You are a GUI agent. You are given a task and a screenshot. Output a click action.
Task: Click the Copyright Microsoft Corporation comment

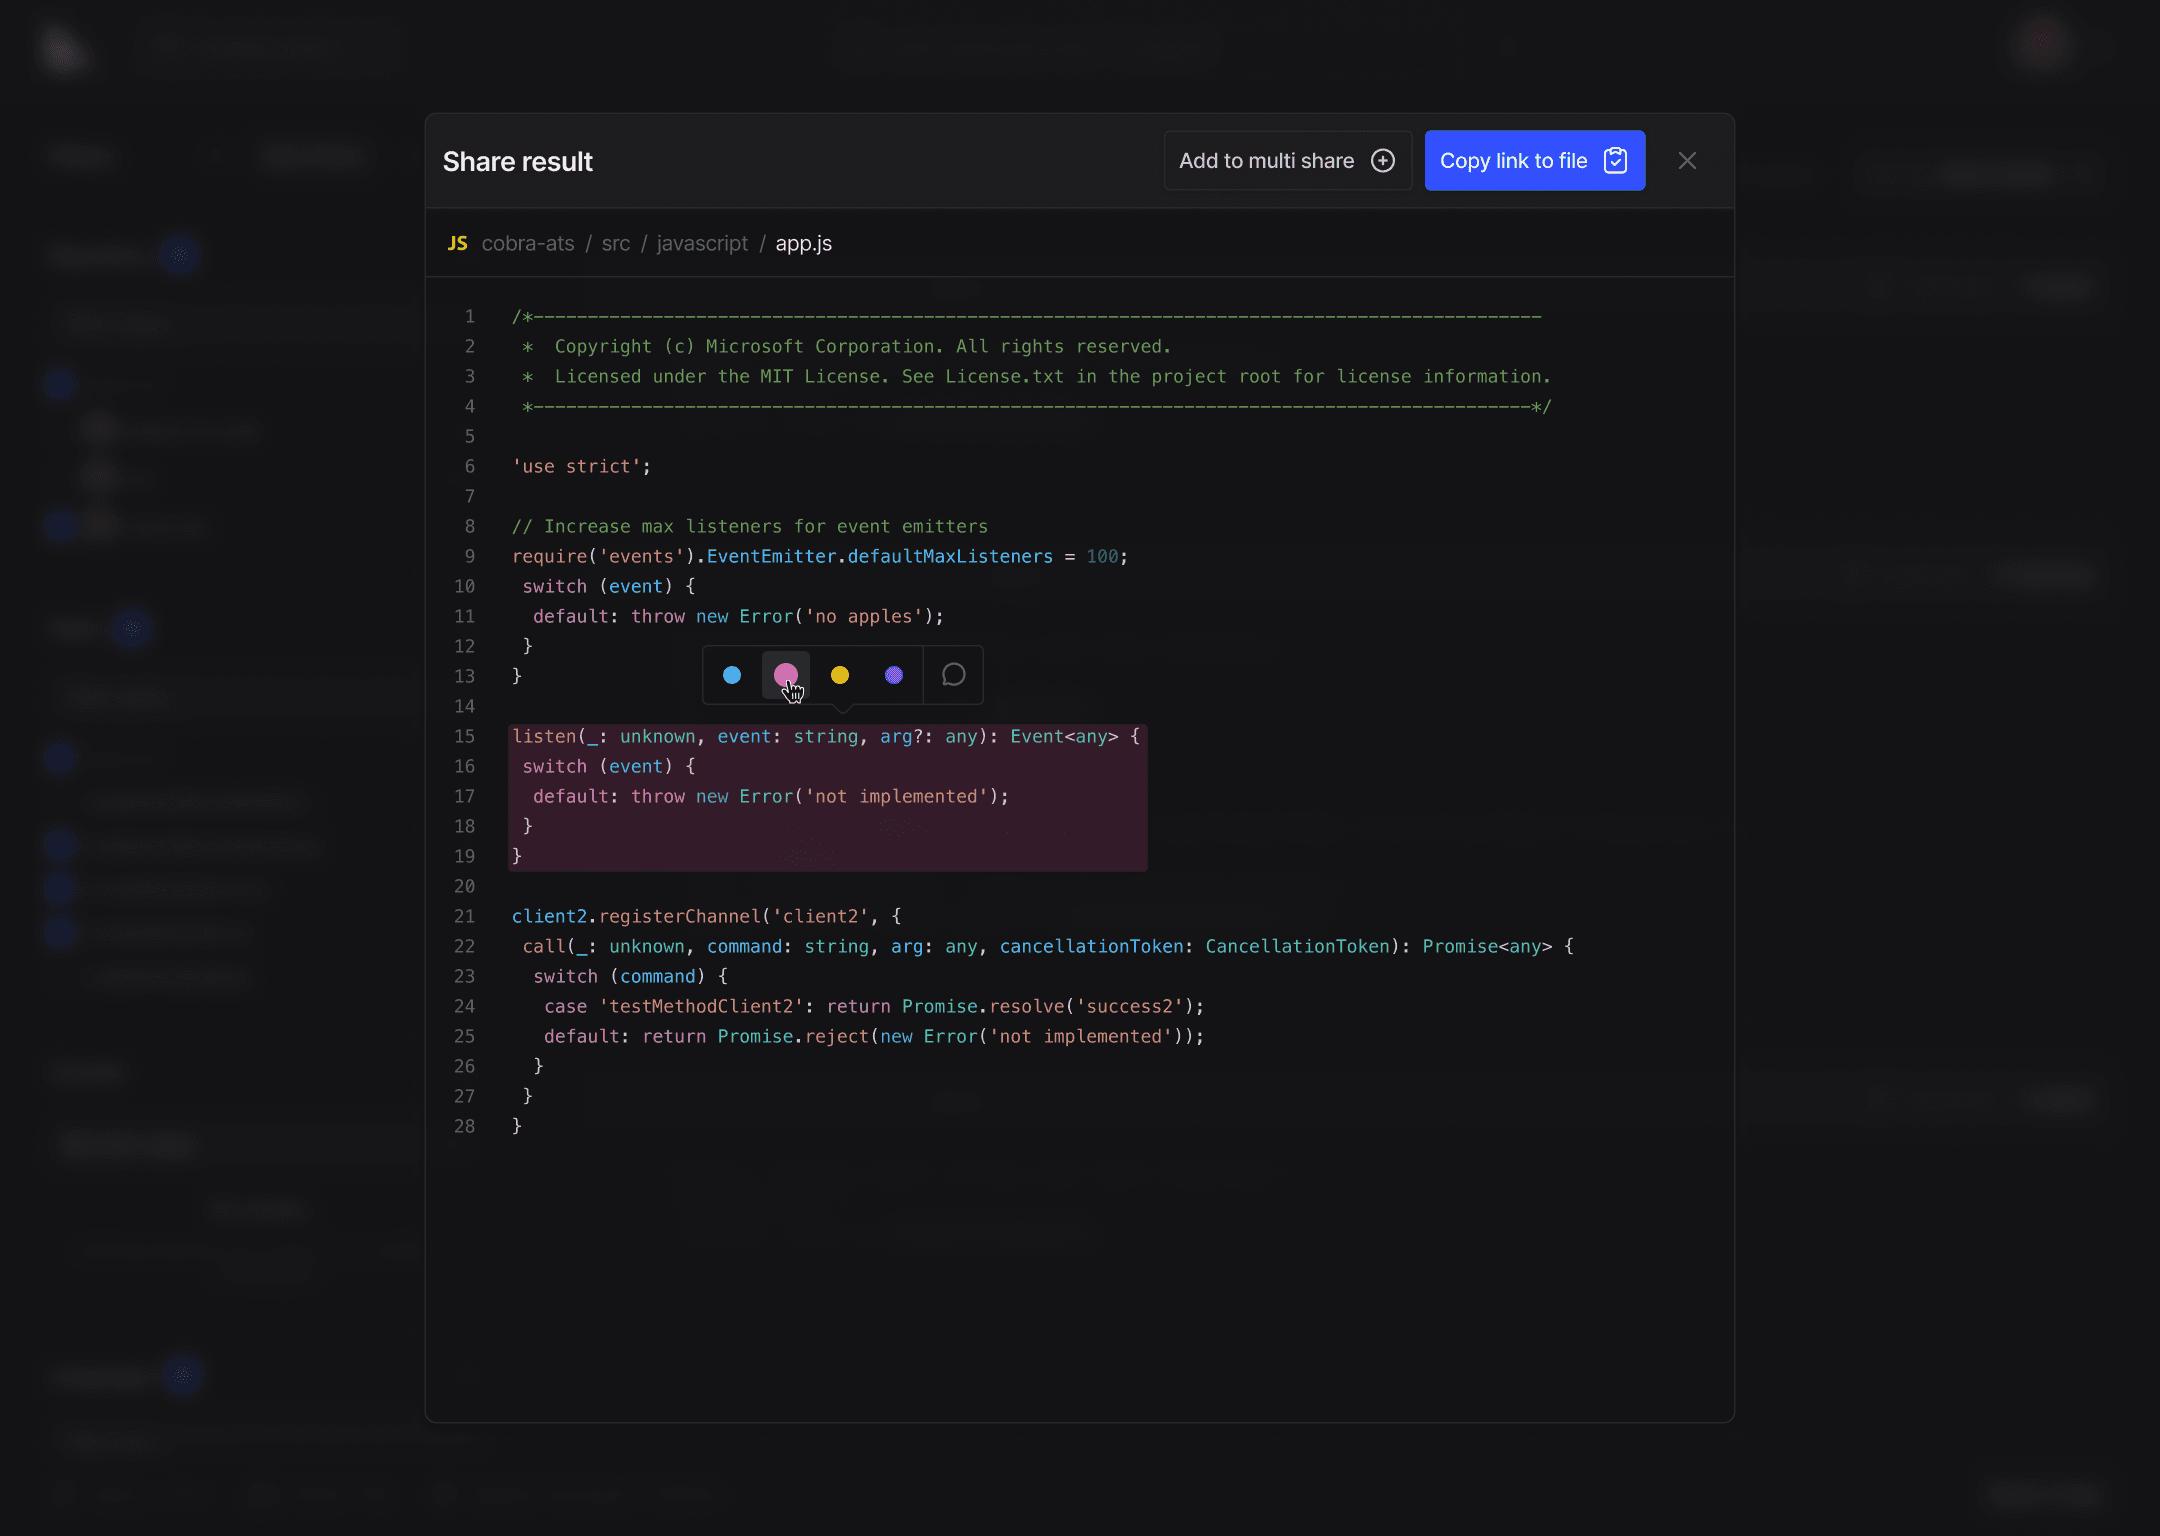tap(846, 346)
